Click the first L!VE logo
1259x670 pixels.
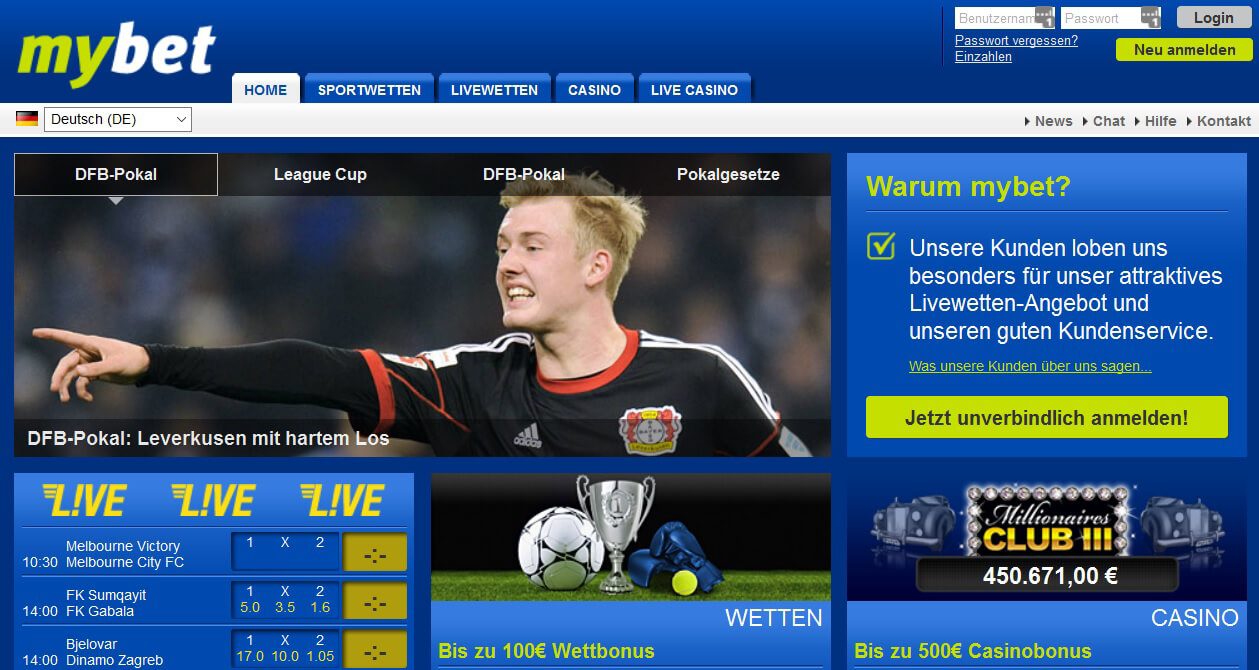pyautogui.click(x=83, y=499)
